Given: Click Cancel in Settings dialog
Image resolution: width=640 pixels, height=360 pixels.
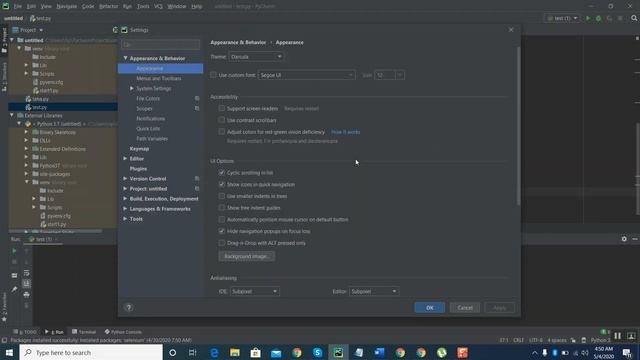Looking at the screenshot, I should [x=465, y=308].
